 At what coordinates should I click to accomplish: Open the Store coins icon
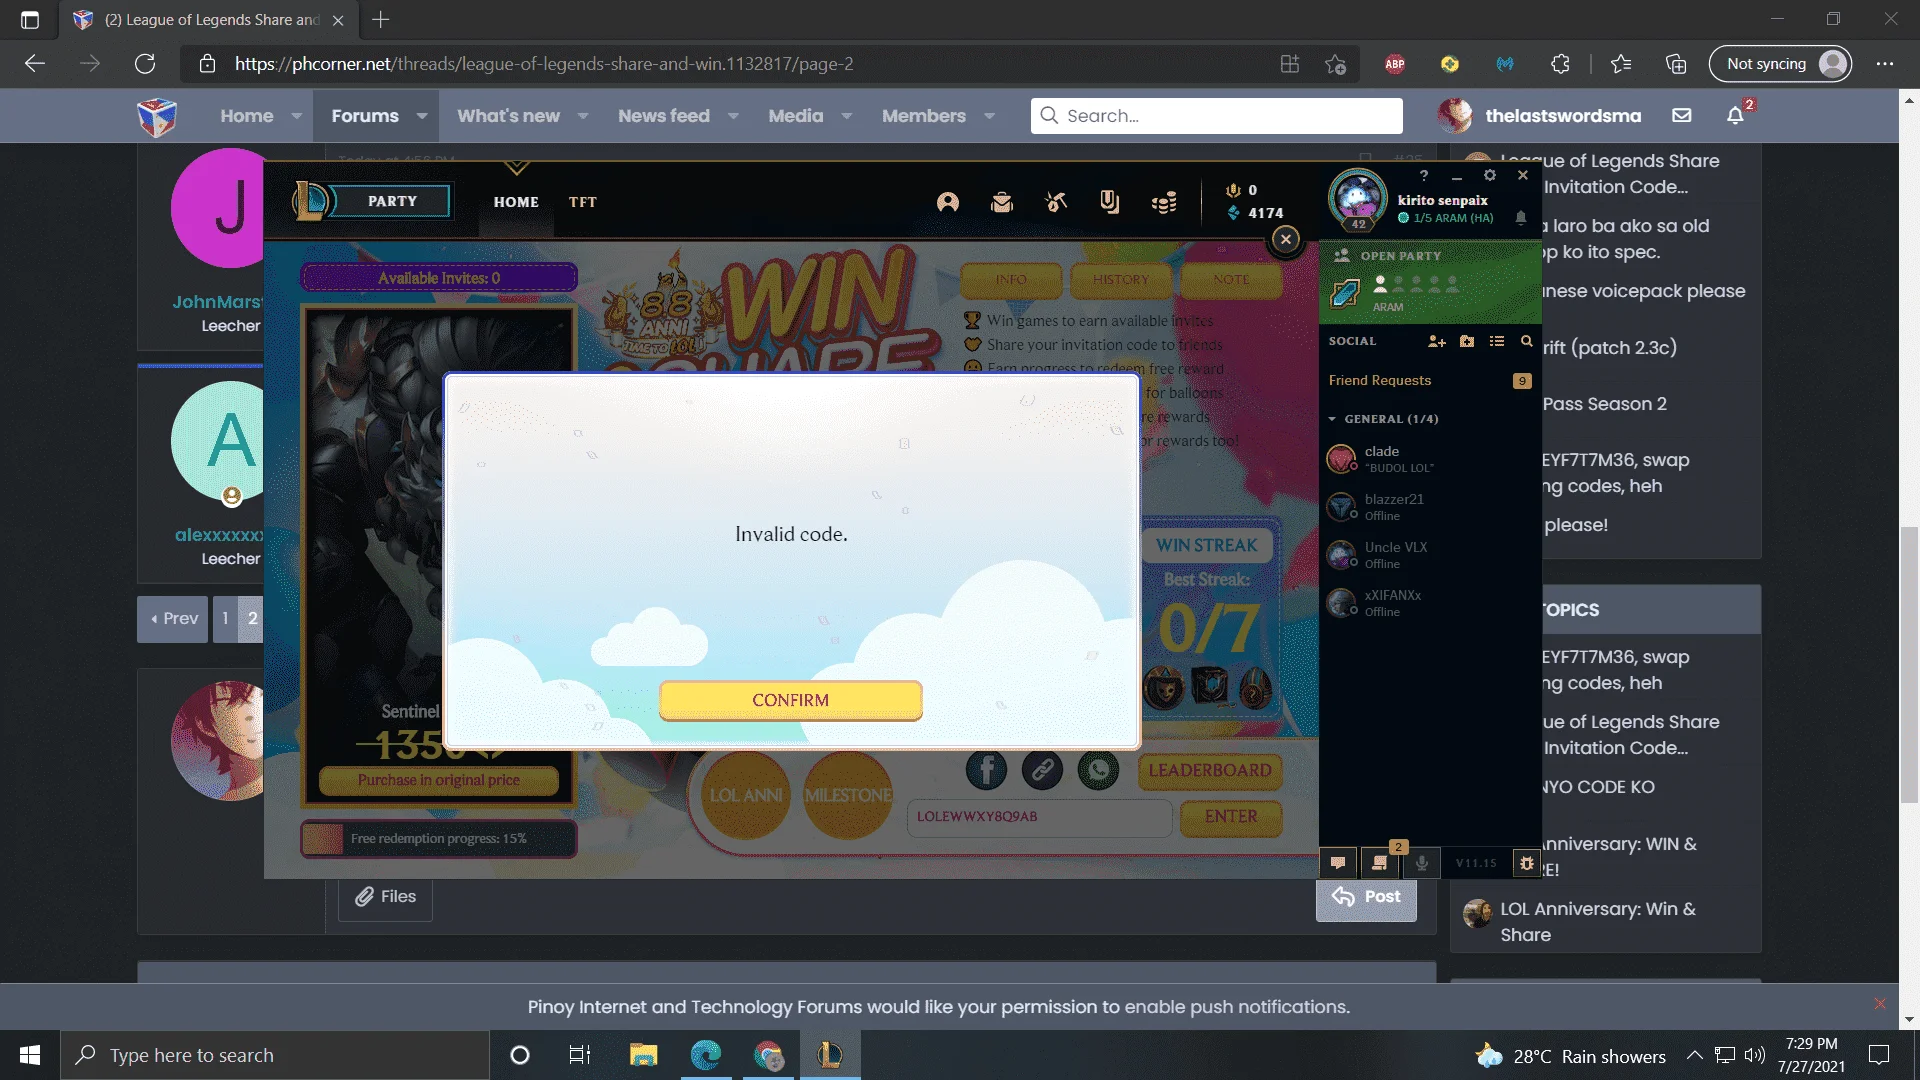pos(1164,203)
